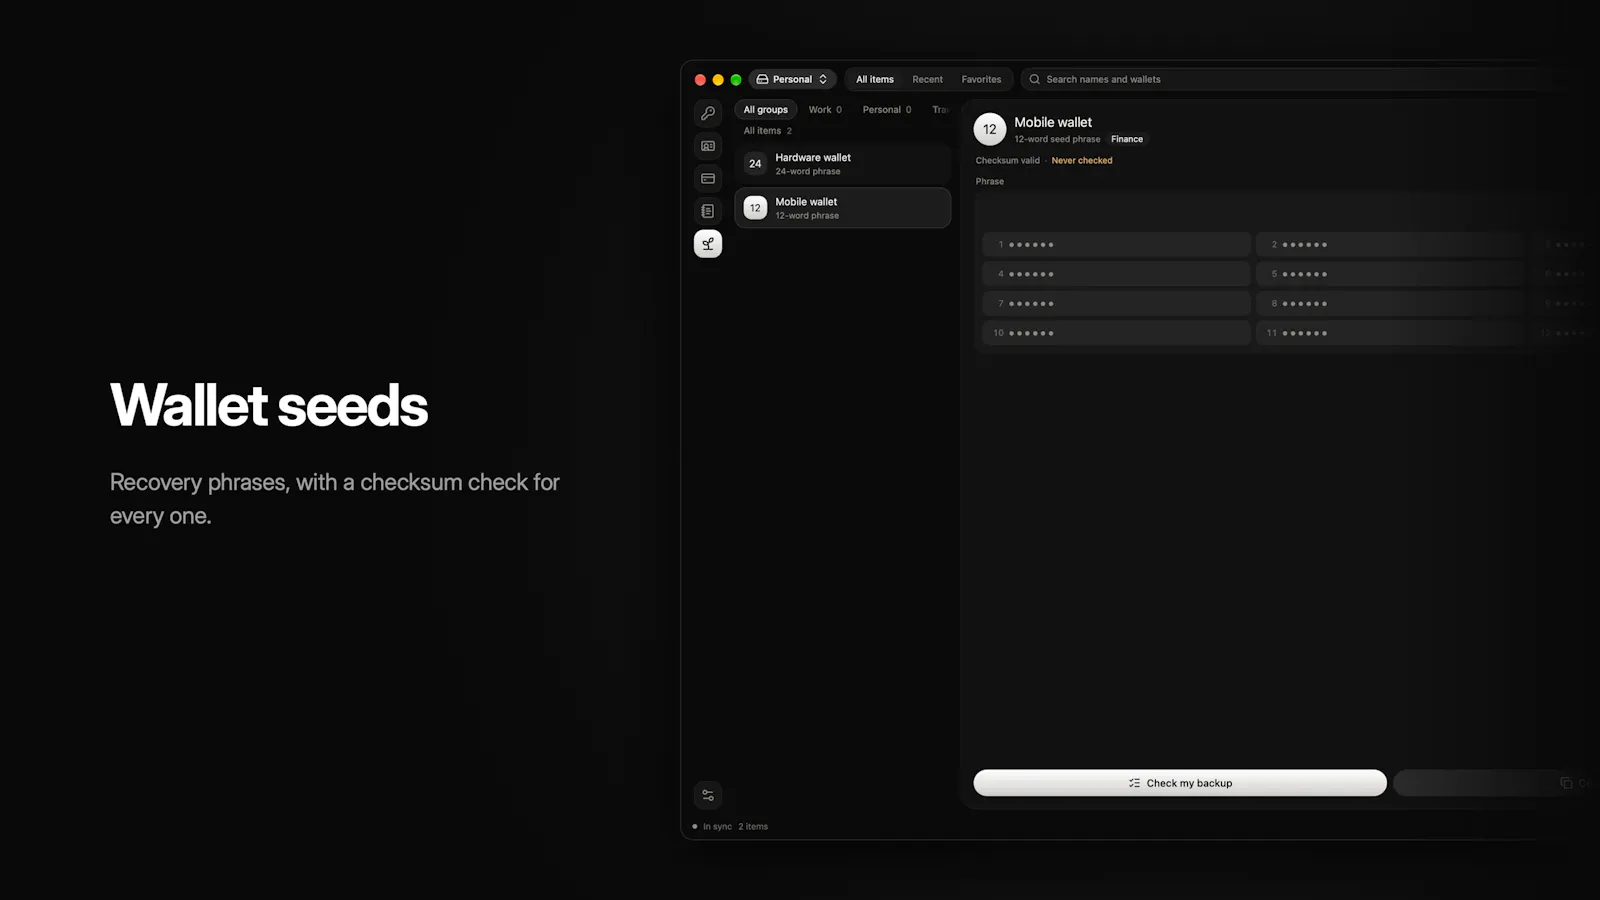Filter by the Work group
This screenshot has width=1600, height=900.
(x=825, y=110)
